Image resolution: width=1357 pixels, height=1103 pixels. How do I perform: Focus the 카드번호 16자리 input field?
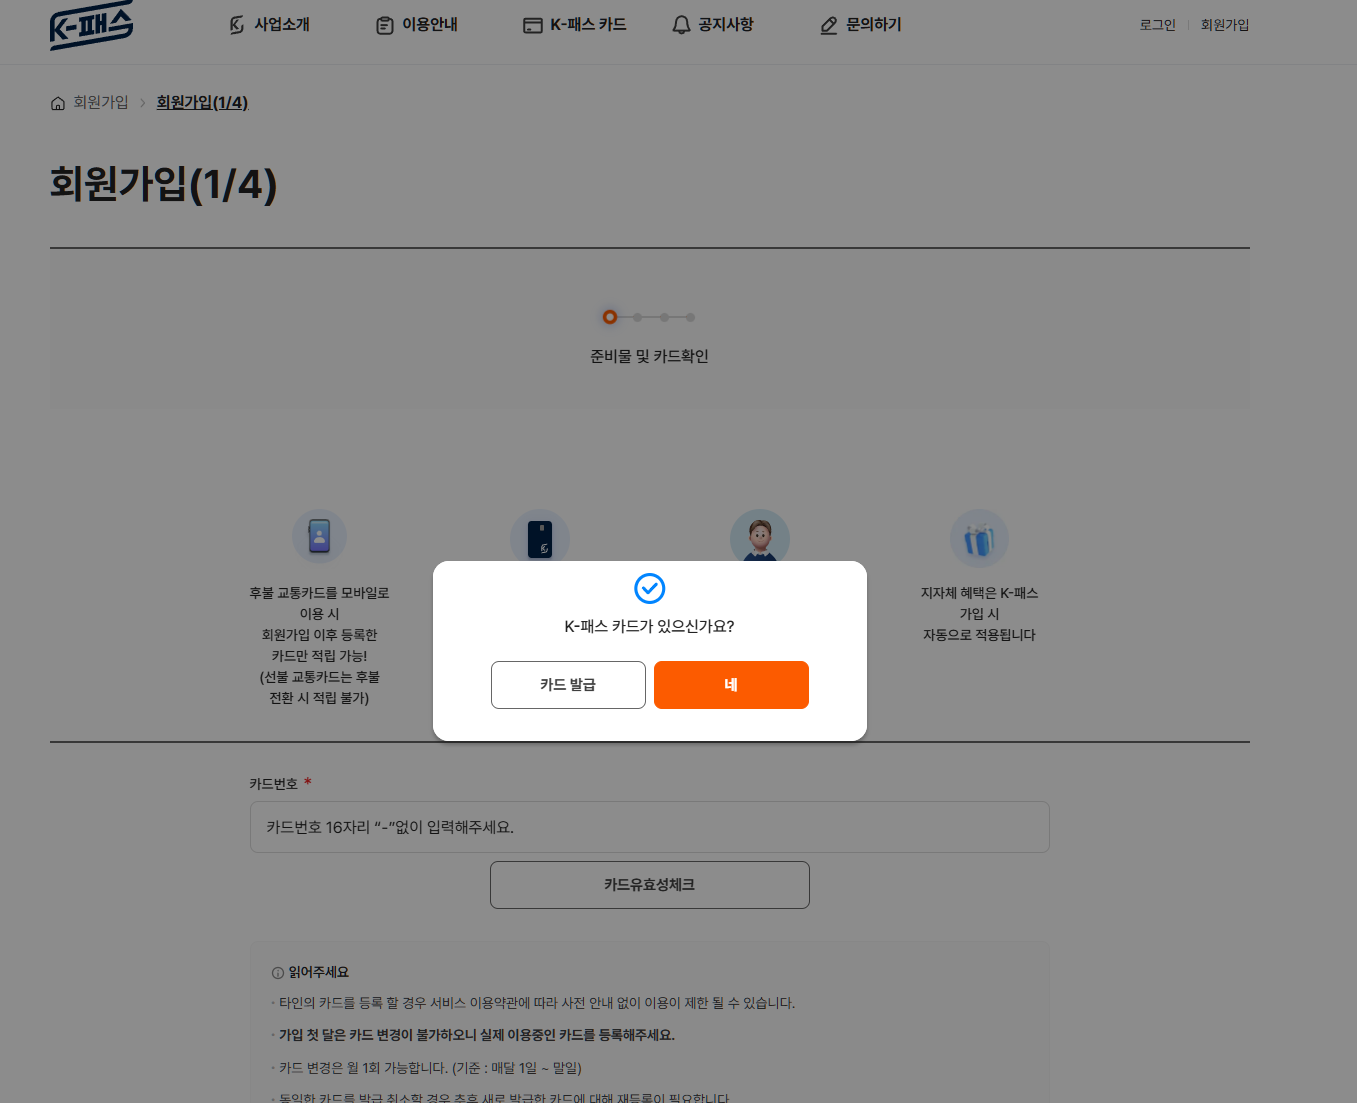point(650,827)
